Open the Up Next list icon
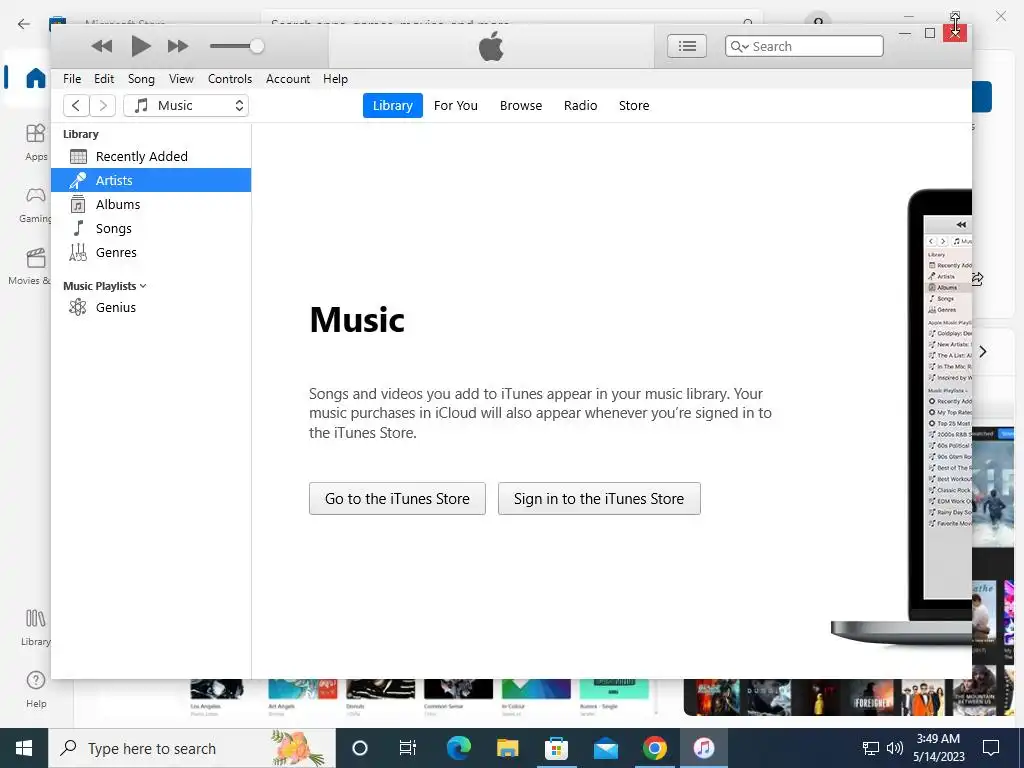 click(686, 46)
